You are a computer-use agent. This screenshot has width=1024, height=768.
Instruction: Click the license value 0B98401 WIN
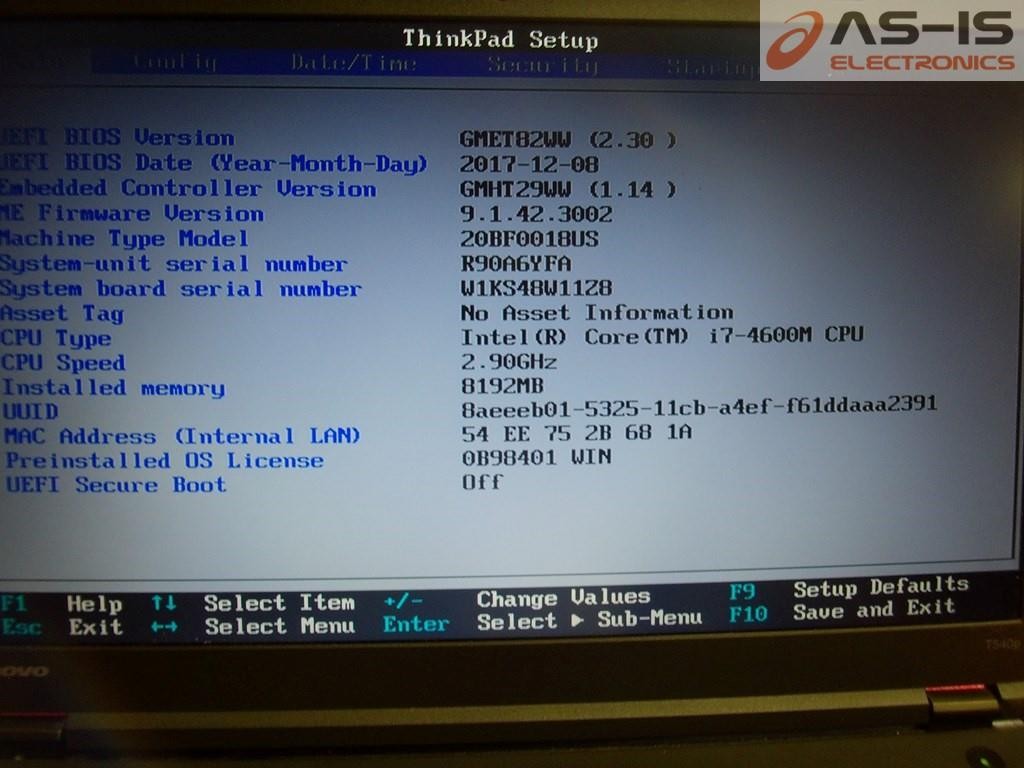point(536,457)
